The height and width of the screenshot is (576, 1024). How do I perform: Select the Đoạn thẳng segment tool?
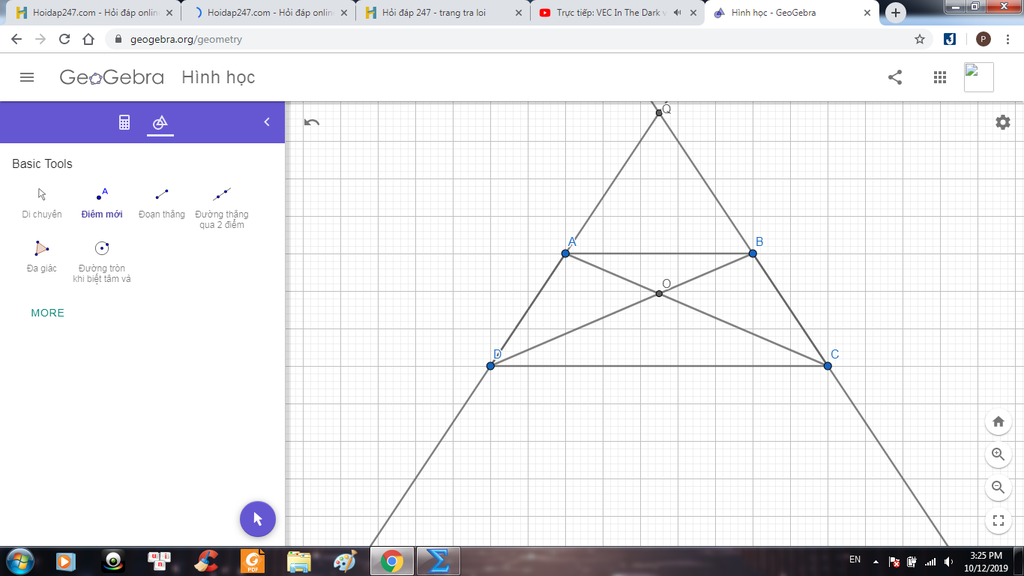[162, 203]
